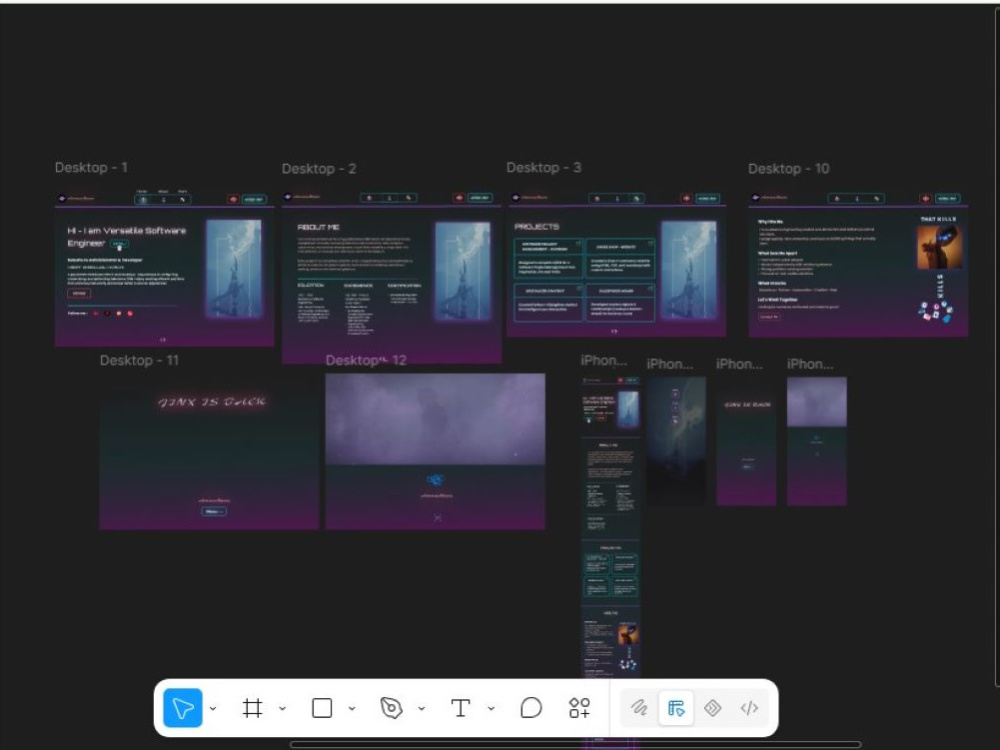Select the tower image in Desktop - 3
Image resolution: width=1000 pixels, height=750 pixels.
pyautogui.click(x=688, y=269)
